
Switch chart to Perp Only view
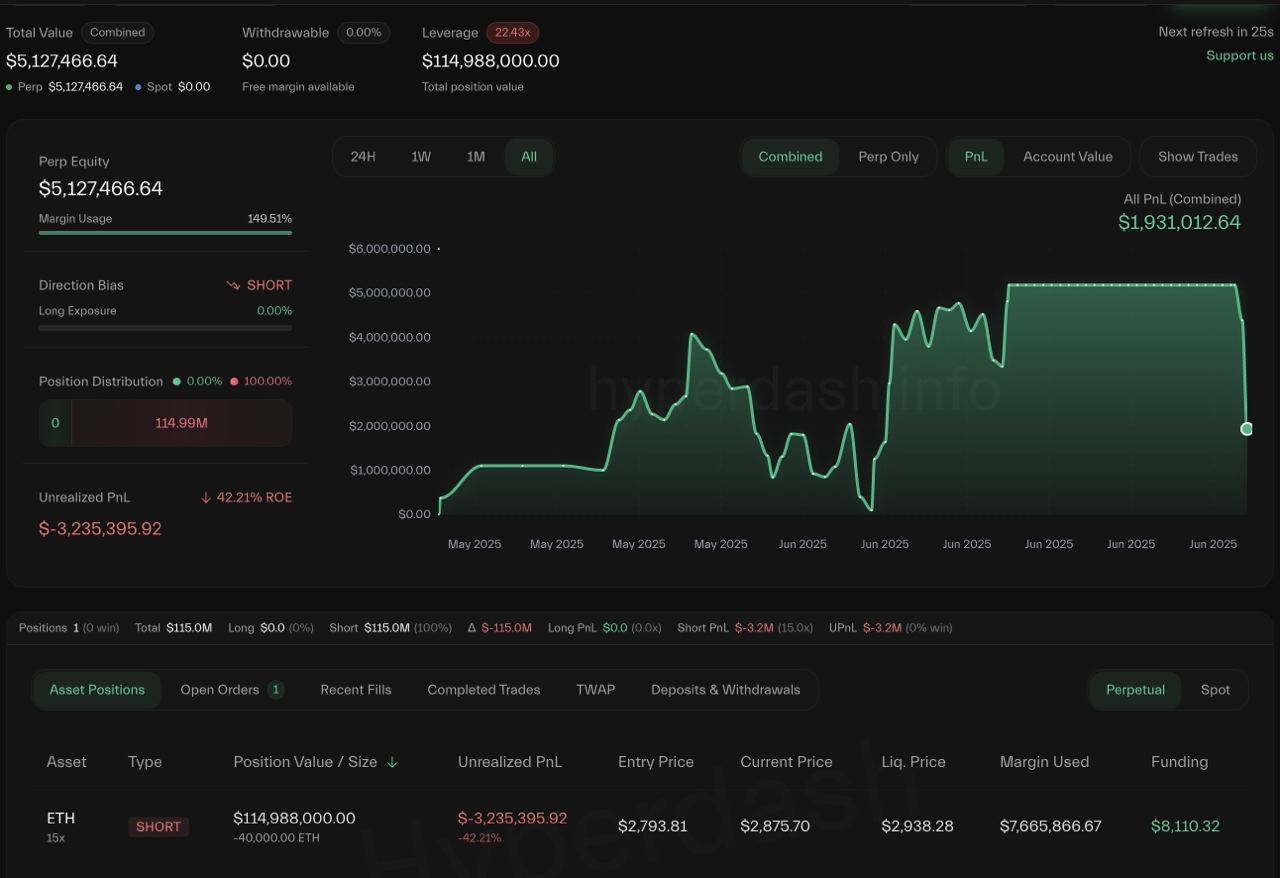(x=888, y=157)
